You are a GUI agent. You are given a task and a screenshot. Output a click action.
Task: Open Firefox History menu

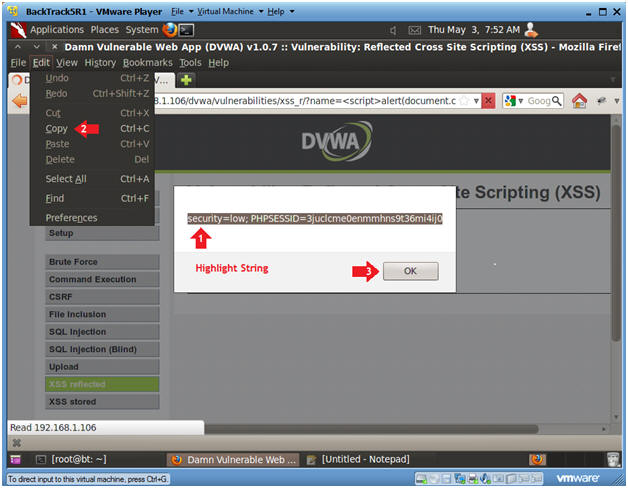point(100,63)
